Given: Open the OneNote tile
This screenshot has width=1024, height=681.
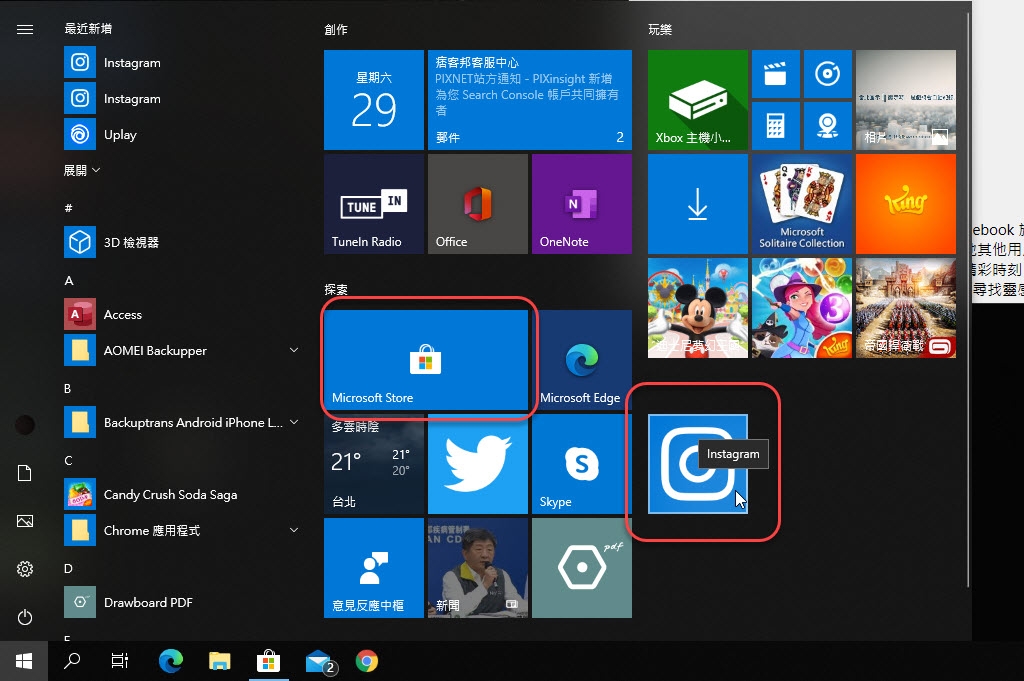Looking at the screenshot, I should pyautogui.click(x=581, y=204).
